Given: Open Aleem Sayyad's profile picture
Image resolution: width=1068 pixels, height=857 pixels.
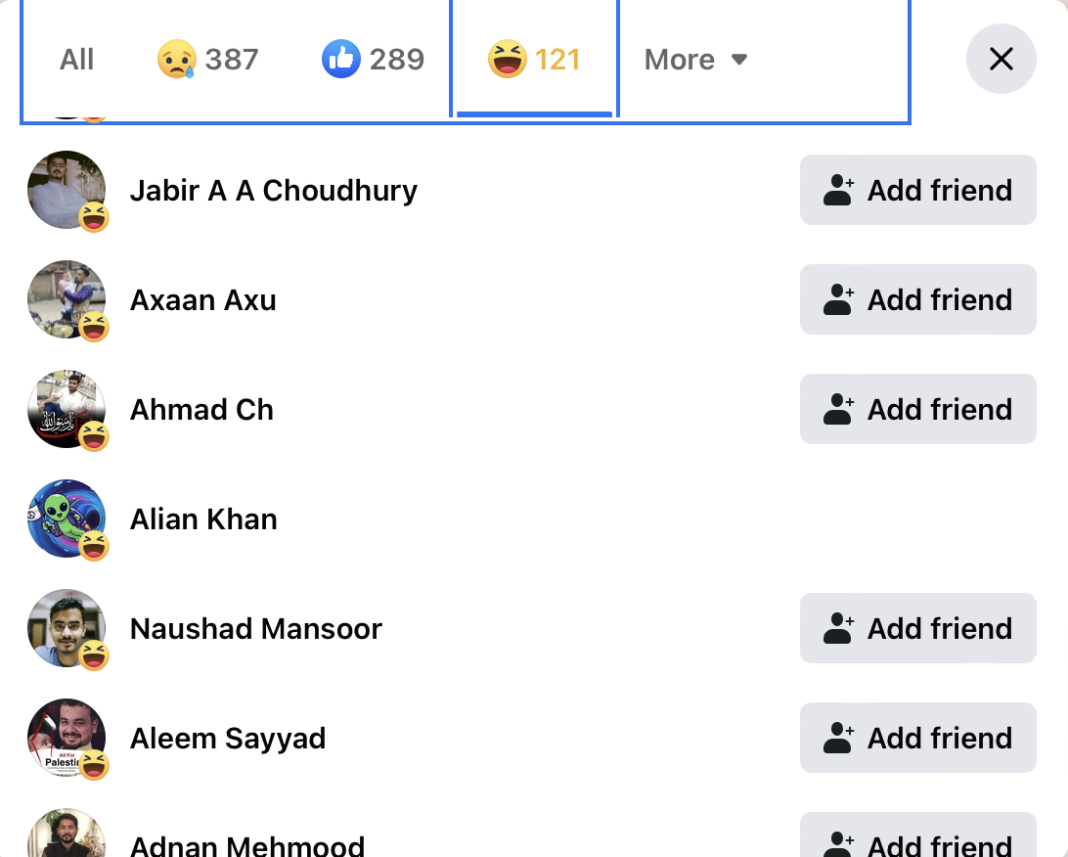Looking at the screenshot, I should click(x=66, y=738).
